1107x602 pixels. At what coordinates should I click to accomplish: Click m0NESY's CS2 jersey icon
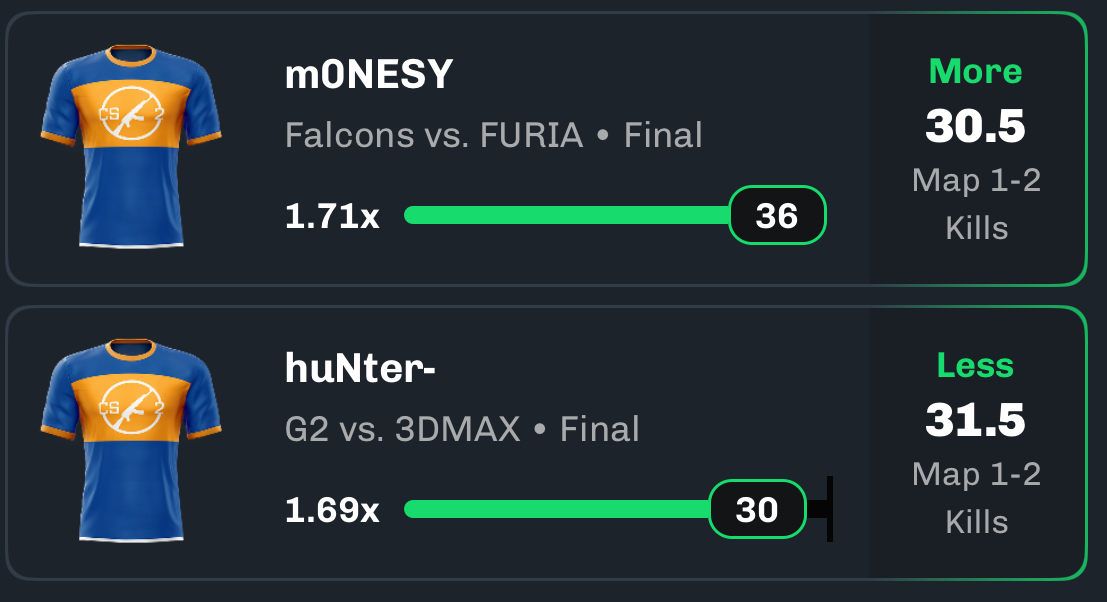131,146
